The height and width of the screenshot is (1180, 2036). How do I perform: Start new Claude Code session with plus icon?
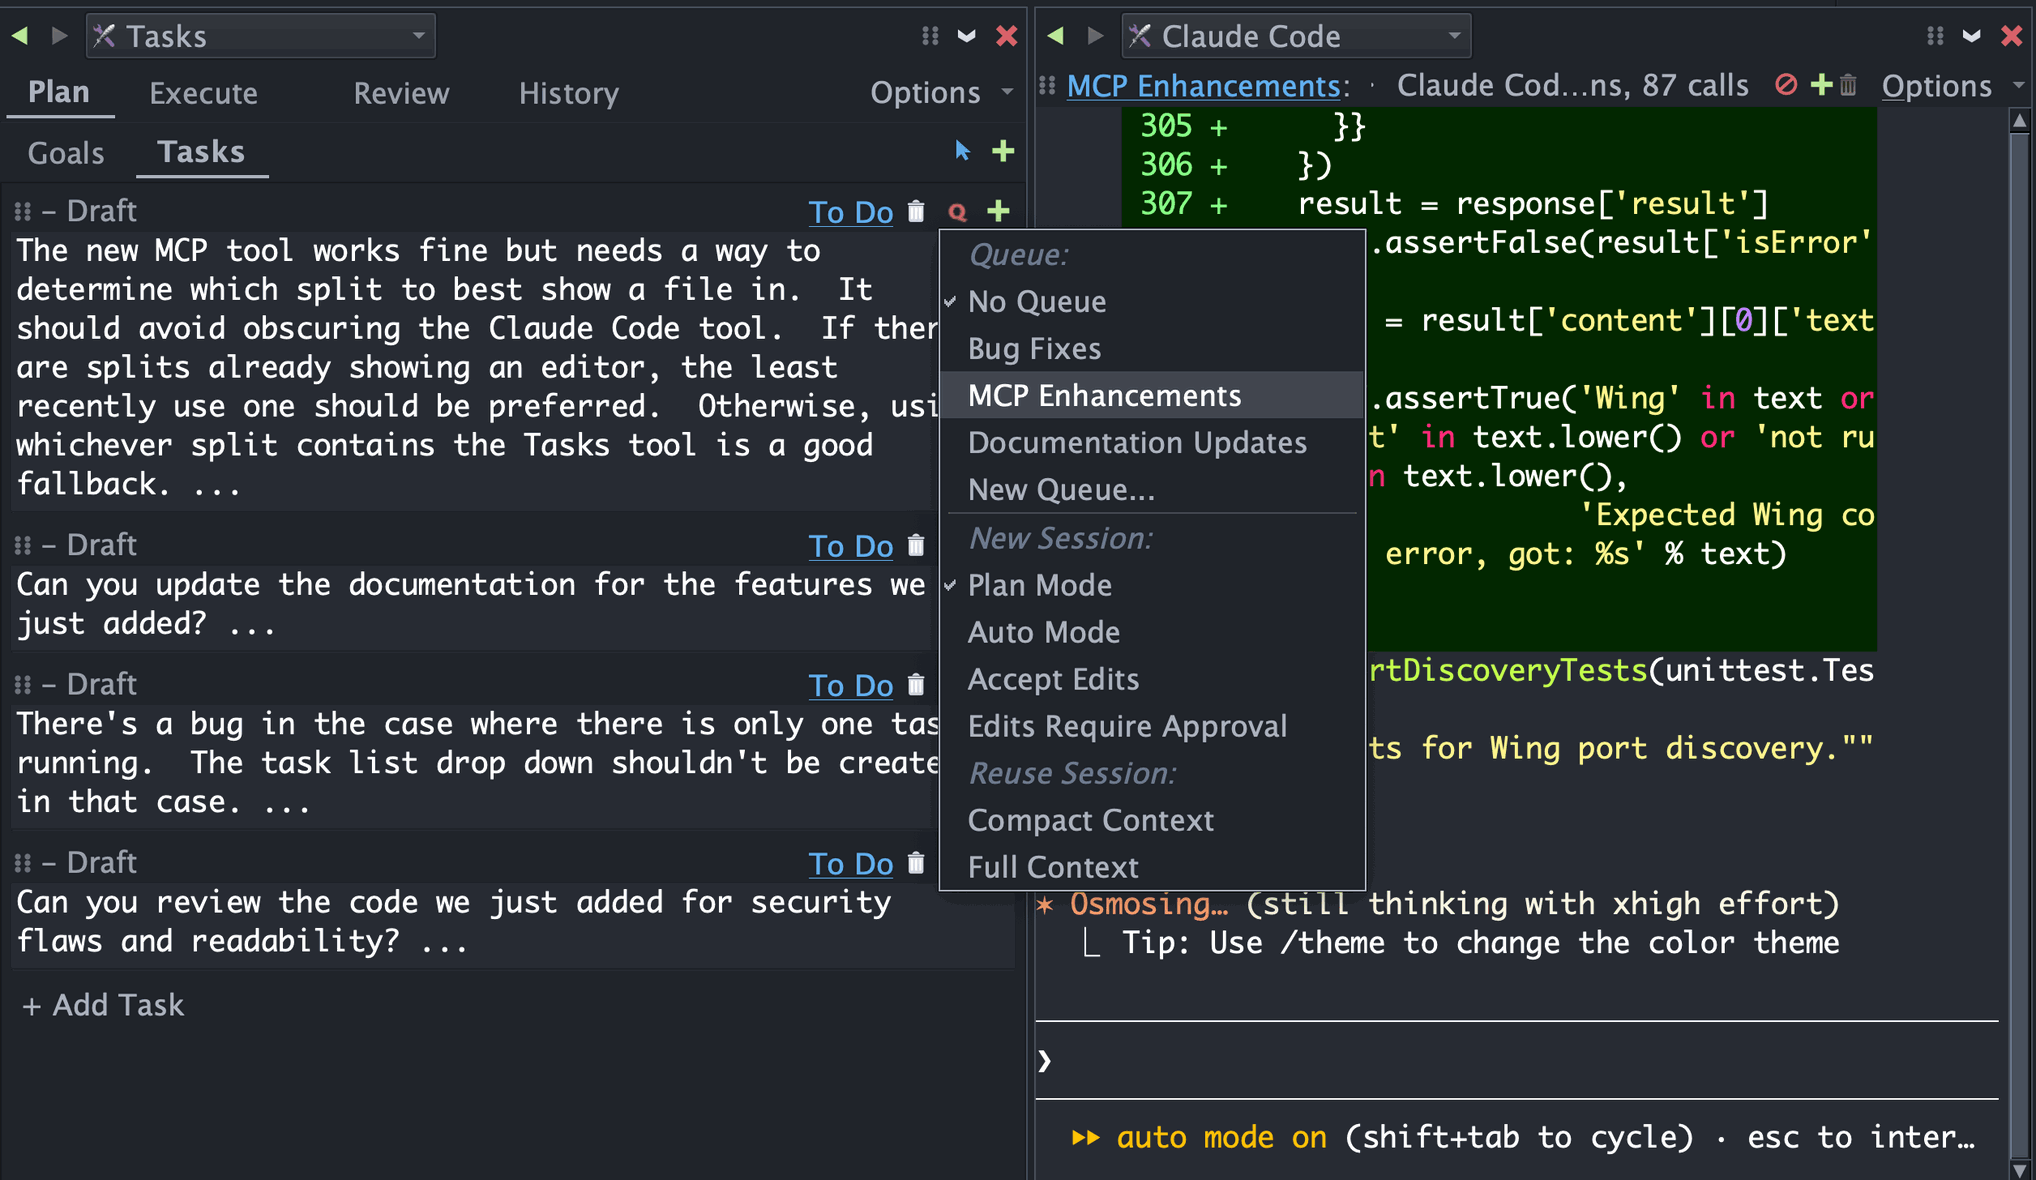click(x=1822, y=85)
